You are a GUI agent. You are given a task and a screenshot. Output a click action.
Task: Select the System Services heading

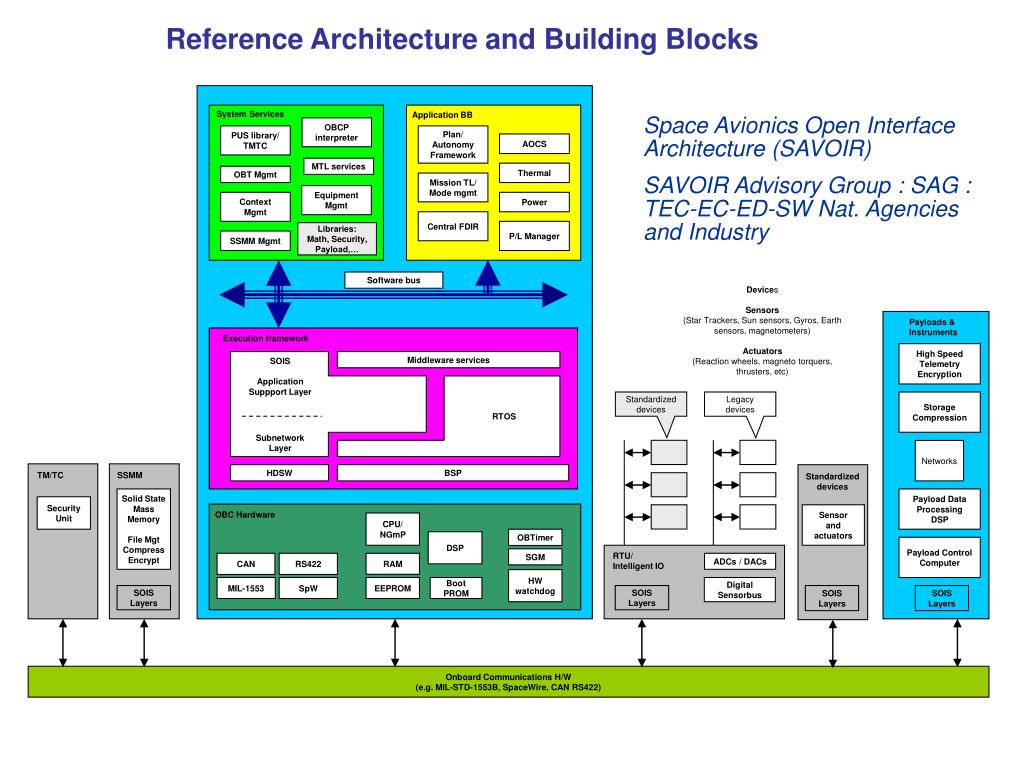[250, 114]
